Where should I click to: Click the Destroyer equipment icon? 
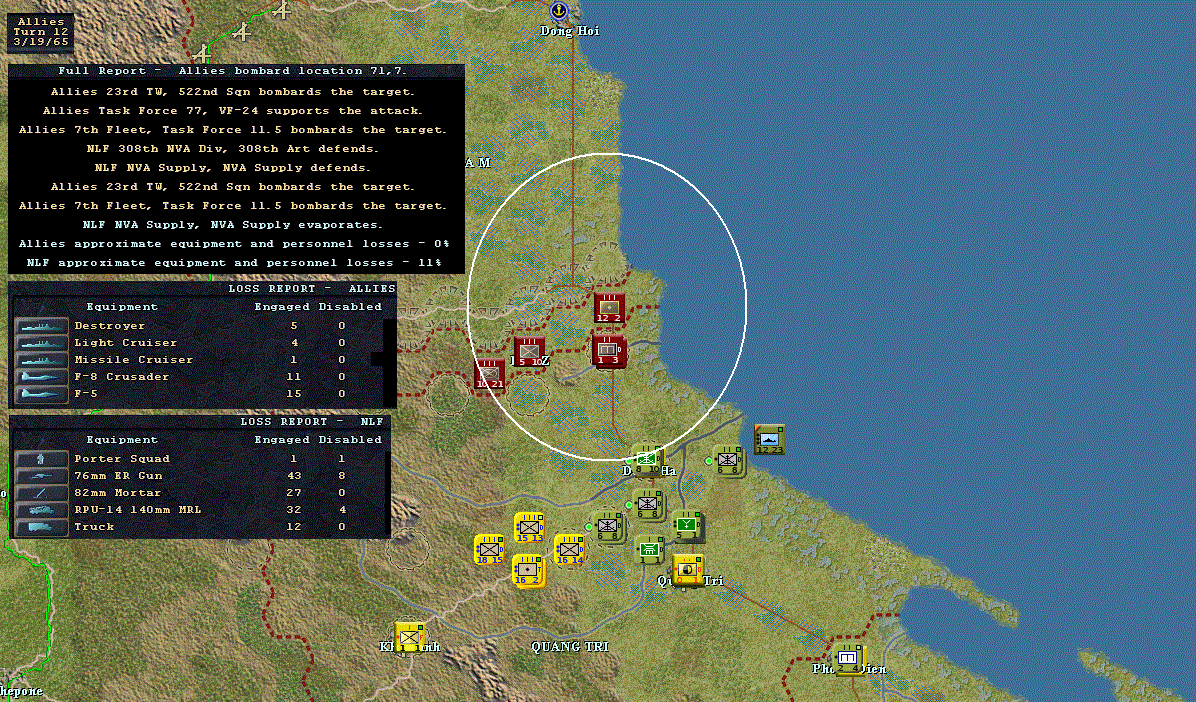point(41,326)
